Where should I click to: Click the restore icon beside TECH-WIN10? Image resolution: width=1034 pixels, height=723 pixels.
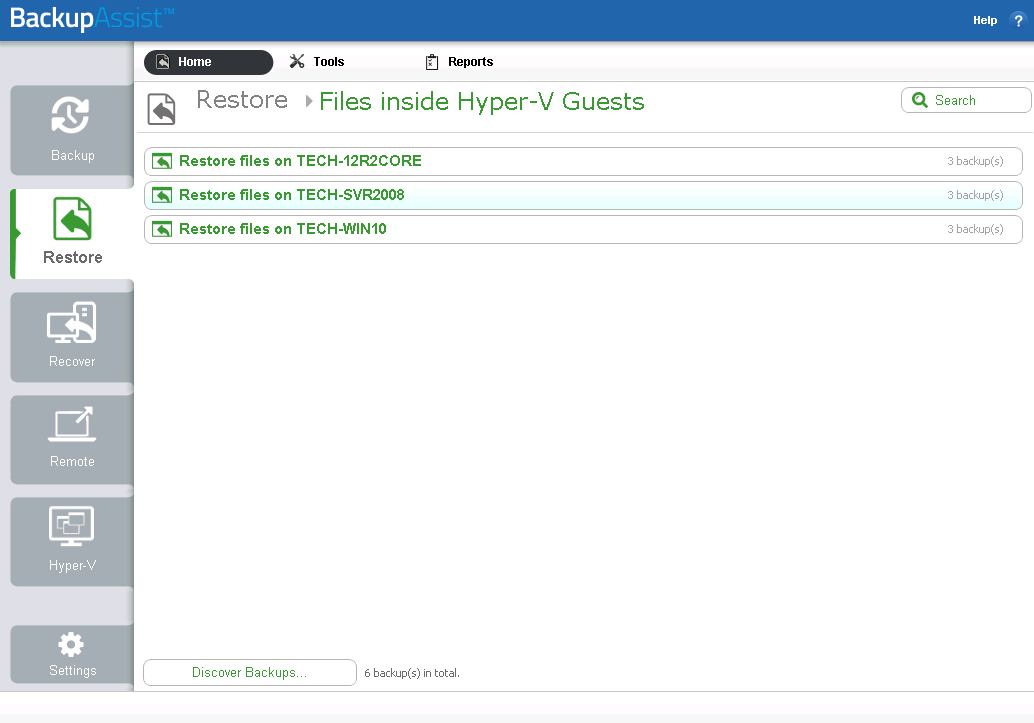click(x=162, y=229)
